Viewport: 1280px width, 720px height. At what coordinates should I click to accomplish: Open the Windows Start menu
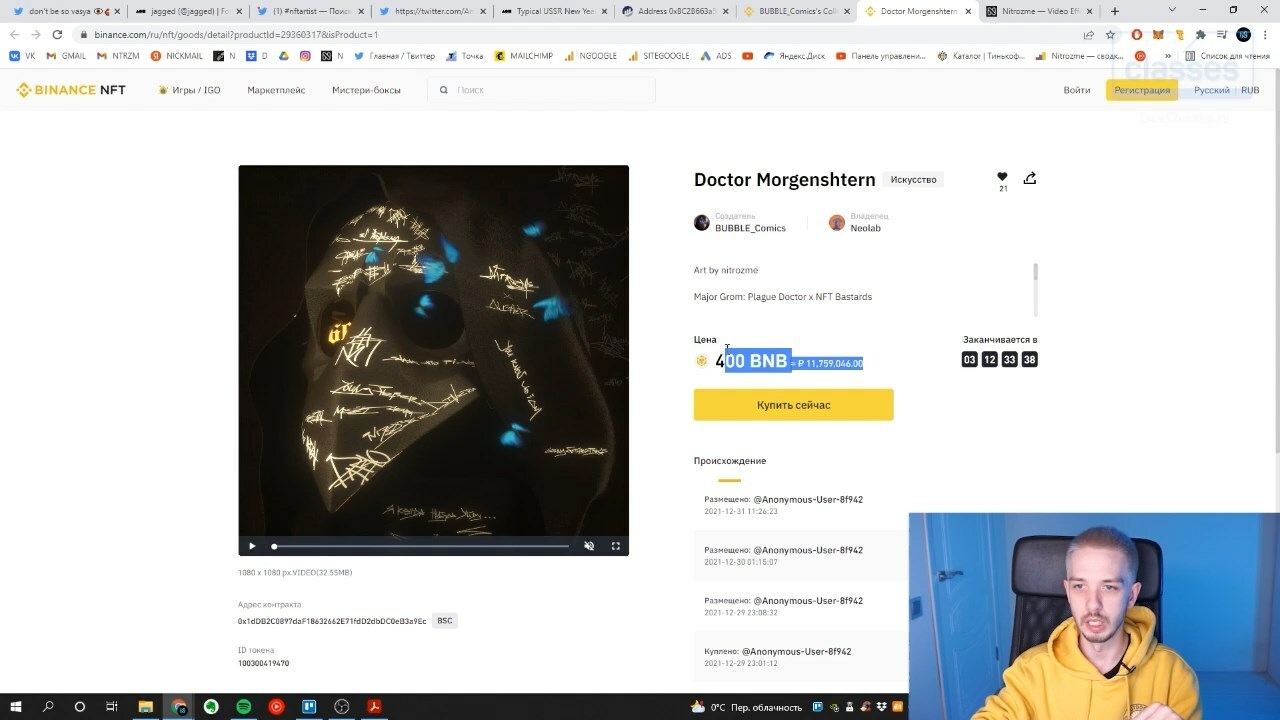pyautogui.click(x=16, y=706)
